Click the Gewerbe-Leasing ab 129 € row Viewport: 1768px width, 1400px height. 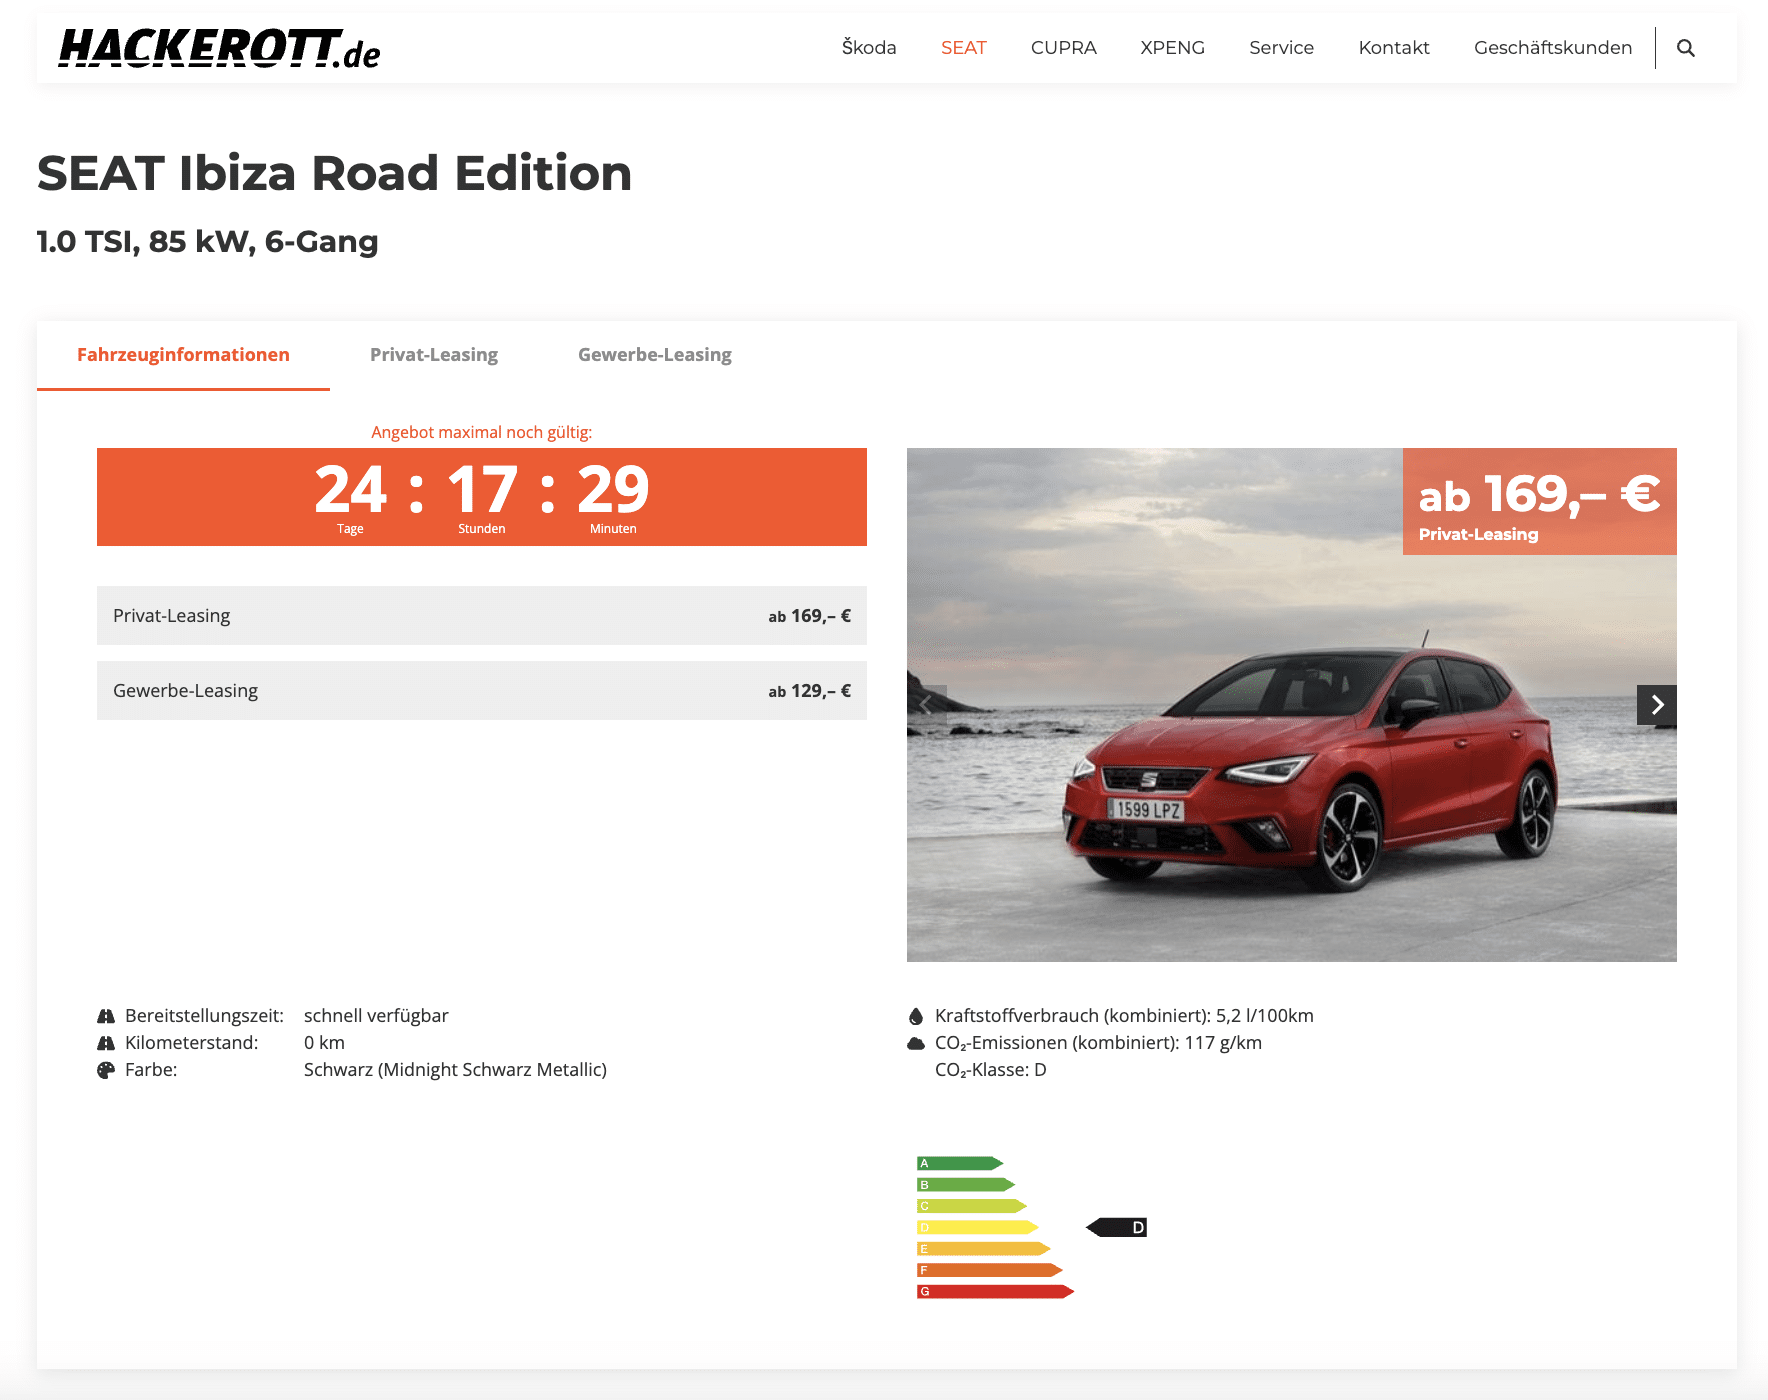tap(481, 691)
